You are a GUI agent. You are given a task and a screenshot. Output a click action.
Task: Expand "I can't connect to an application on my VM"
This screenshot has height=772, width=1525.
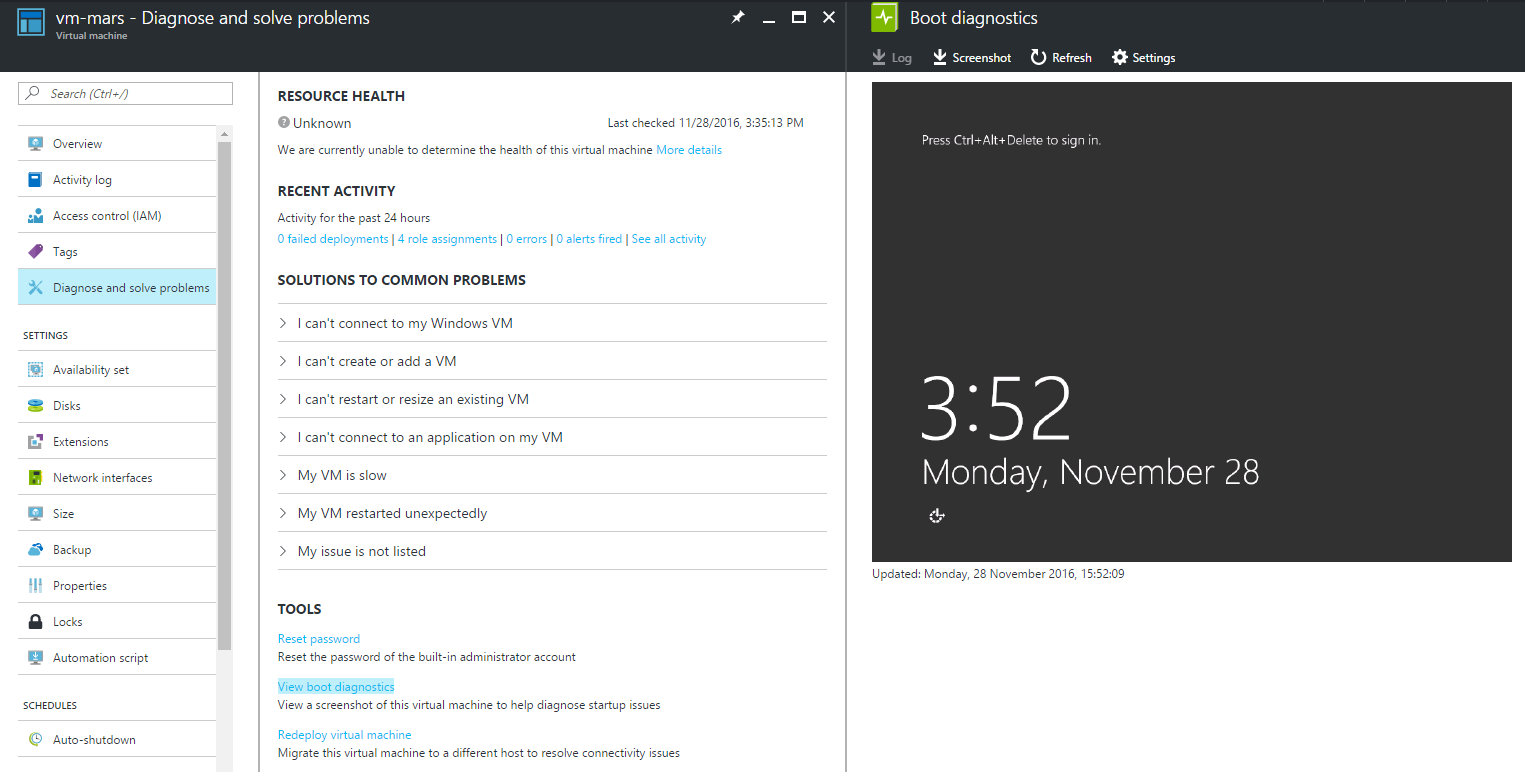pyautogui.click(x=552, y=437)
